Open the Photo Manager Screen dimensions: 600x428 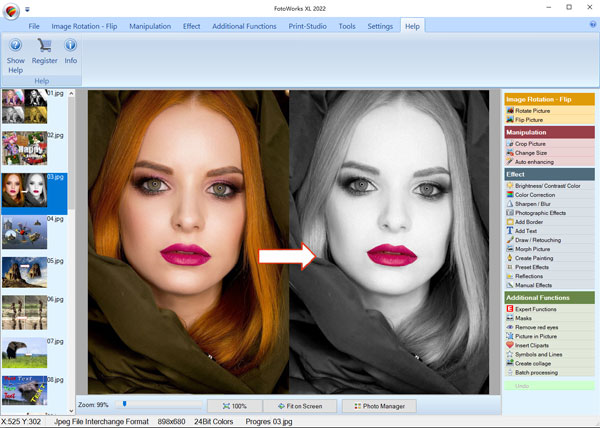click(379, 406)
